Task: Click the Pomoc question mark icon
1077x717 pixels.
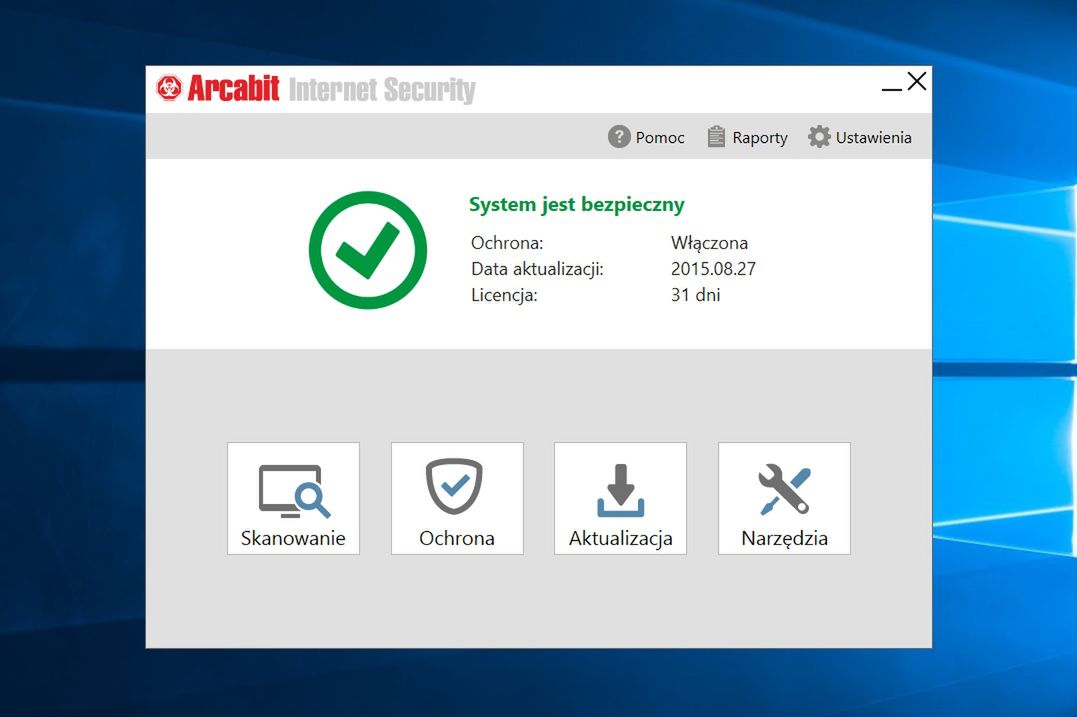Action: click(x=618, y=136)
